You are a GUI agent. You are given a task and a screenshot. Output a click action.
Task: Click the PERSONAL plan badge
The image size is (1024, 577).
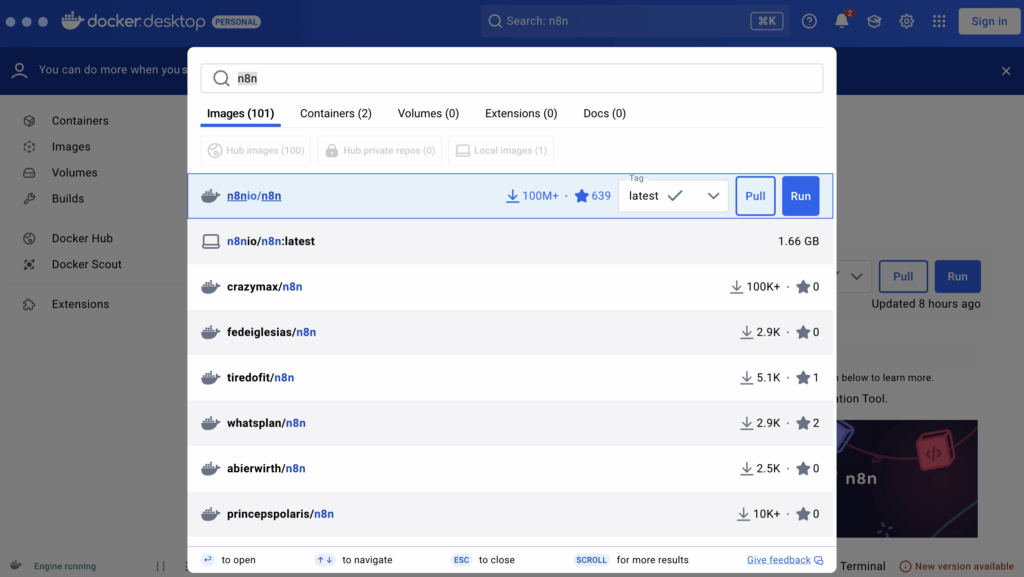(x=236, y=22)
